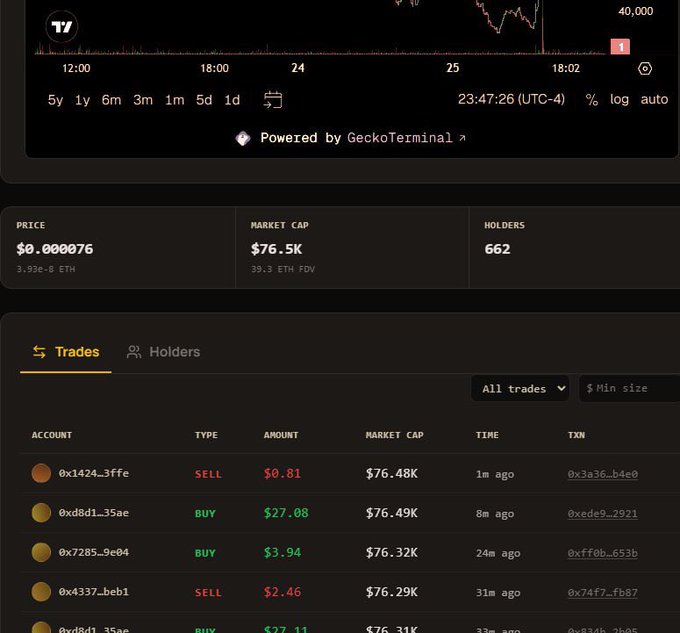Click the TIME column header

point(487,435)
